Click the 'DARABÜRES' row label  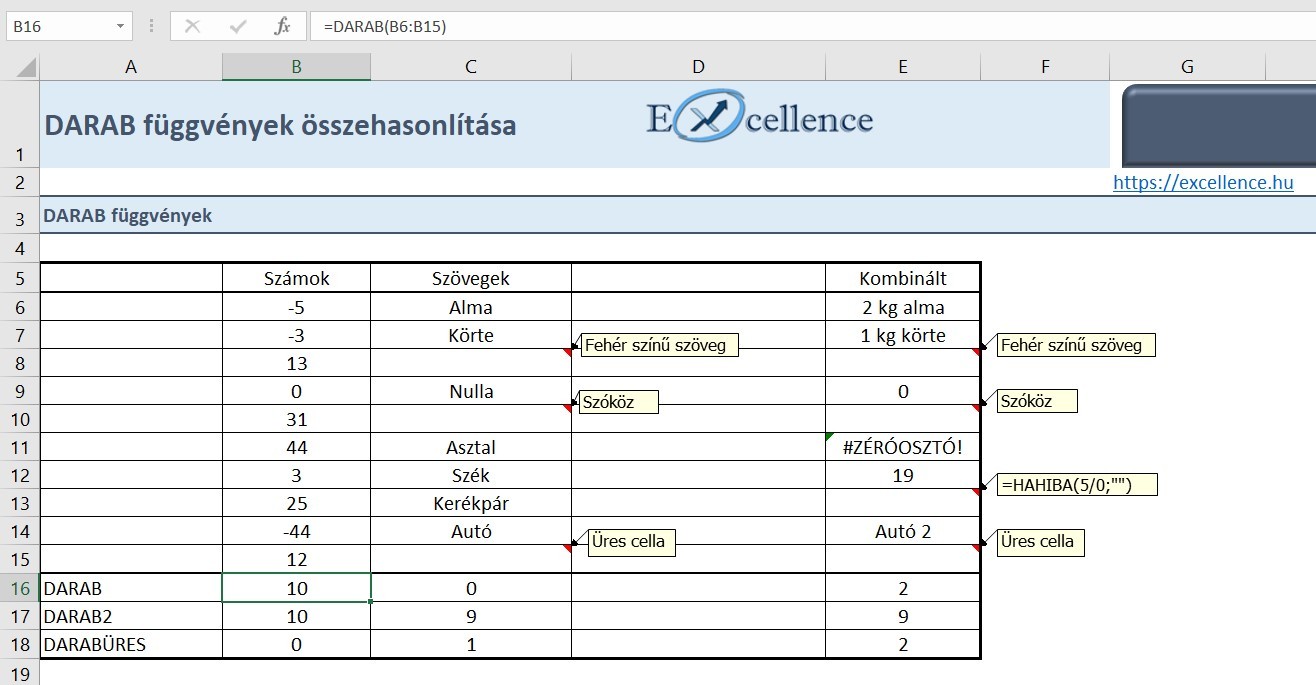[x=131, y=644]
